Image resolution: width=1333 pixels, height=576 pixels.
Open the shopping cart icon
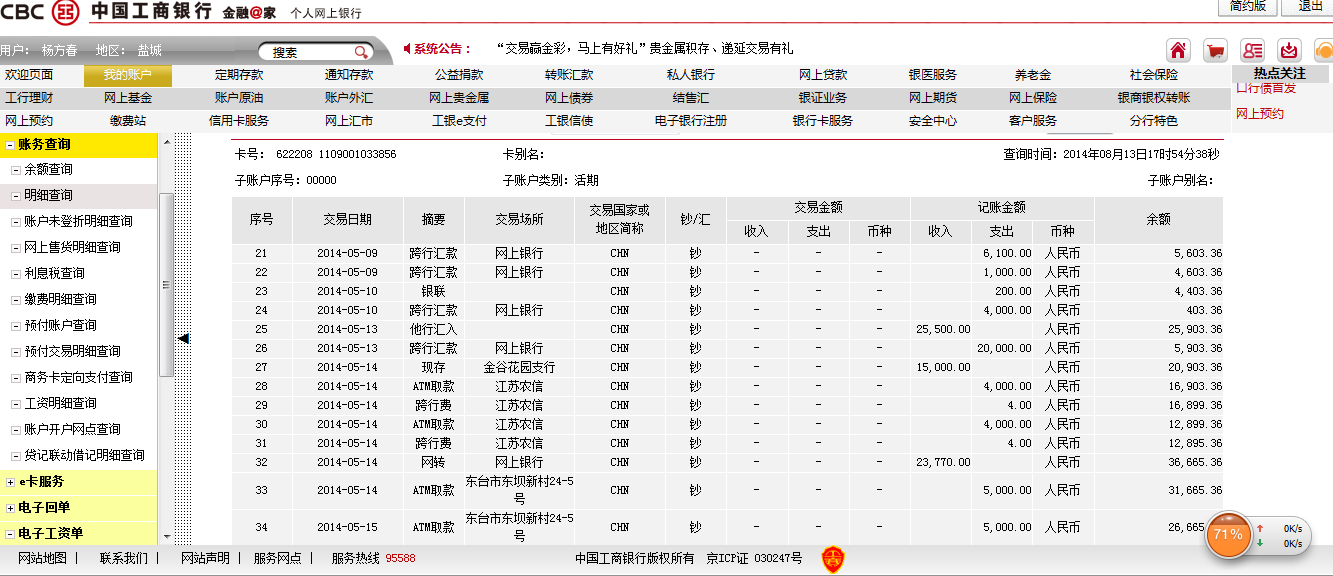point(1215,51)
